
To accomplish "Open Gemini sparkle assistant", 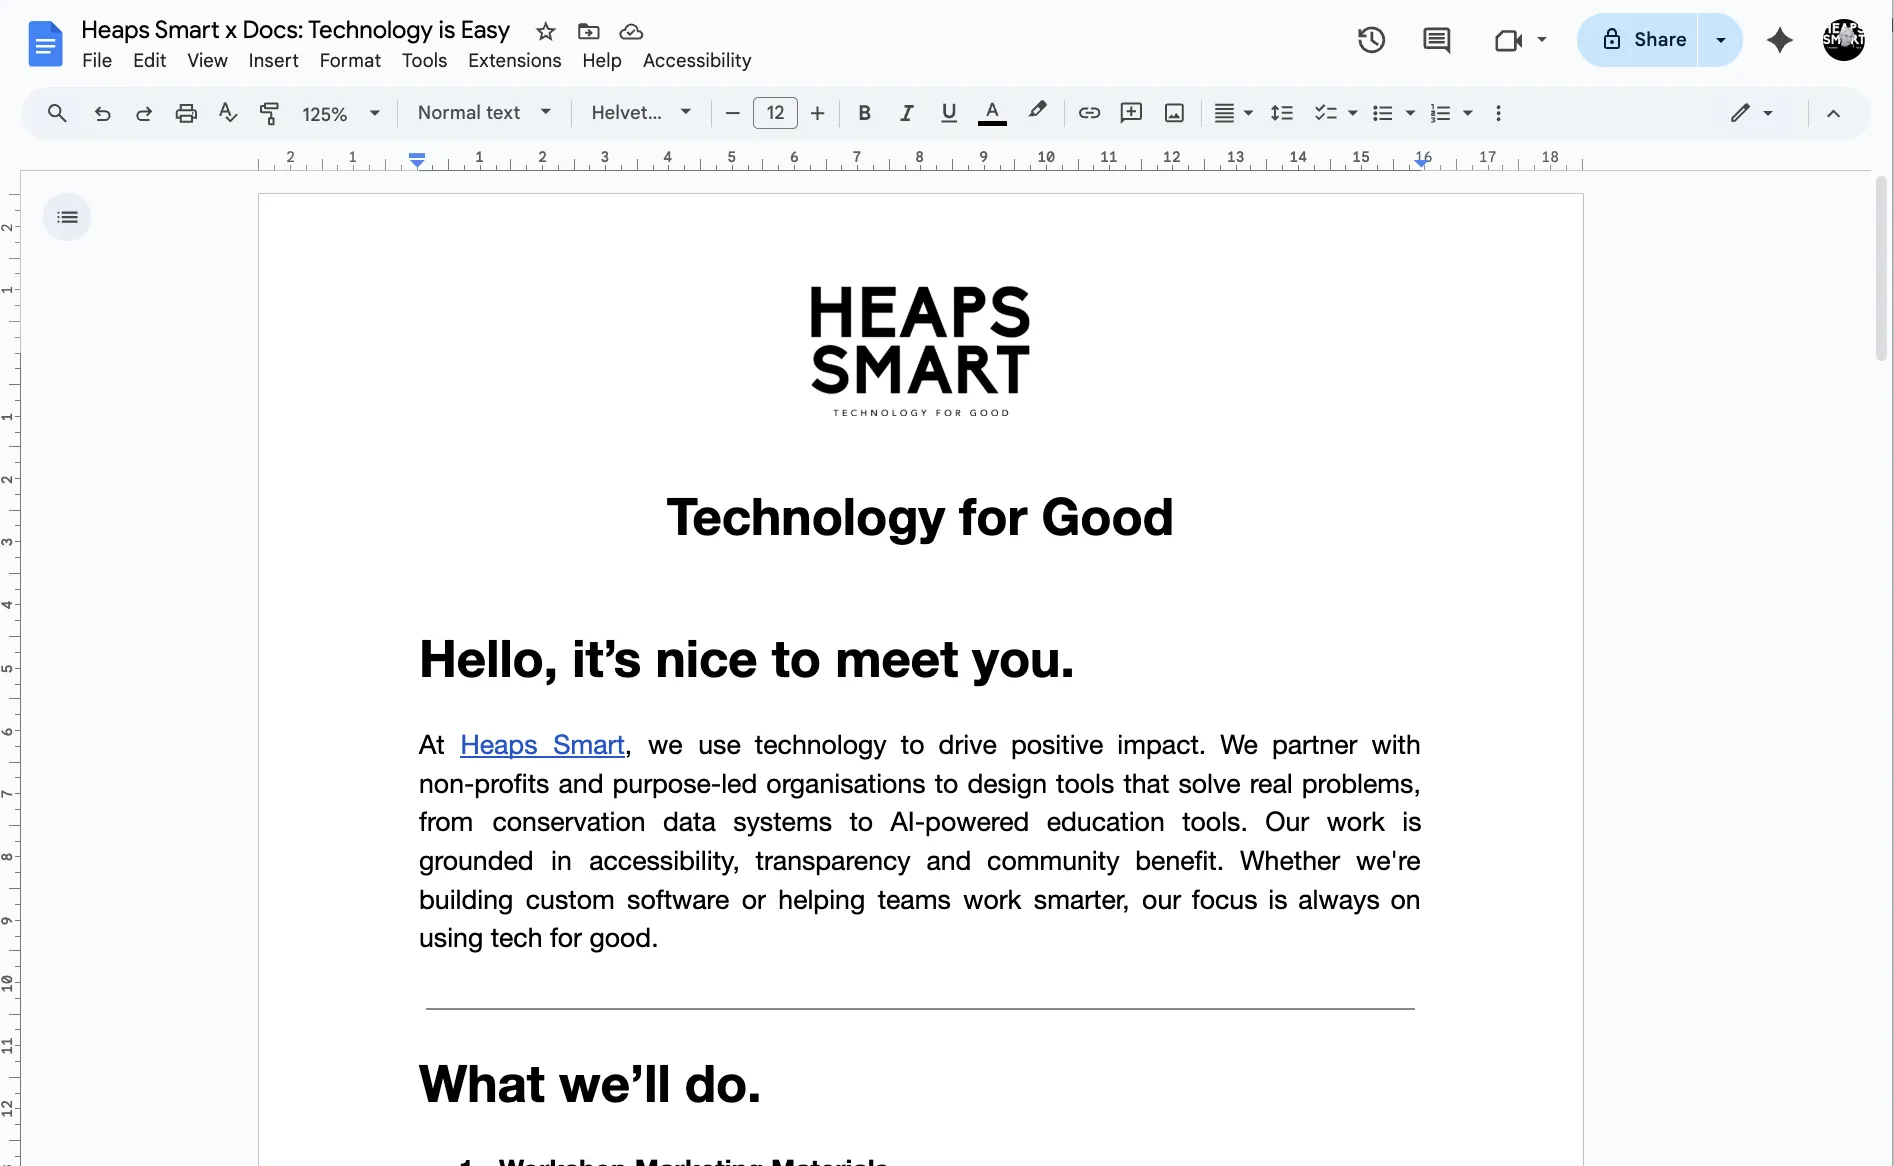I will 1779,40.
